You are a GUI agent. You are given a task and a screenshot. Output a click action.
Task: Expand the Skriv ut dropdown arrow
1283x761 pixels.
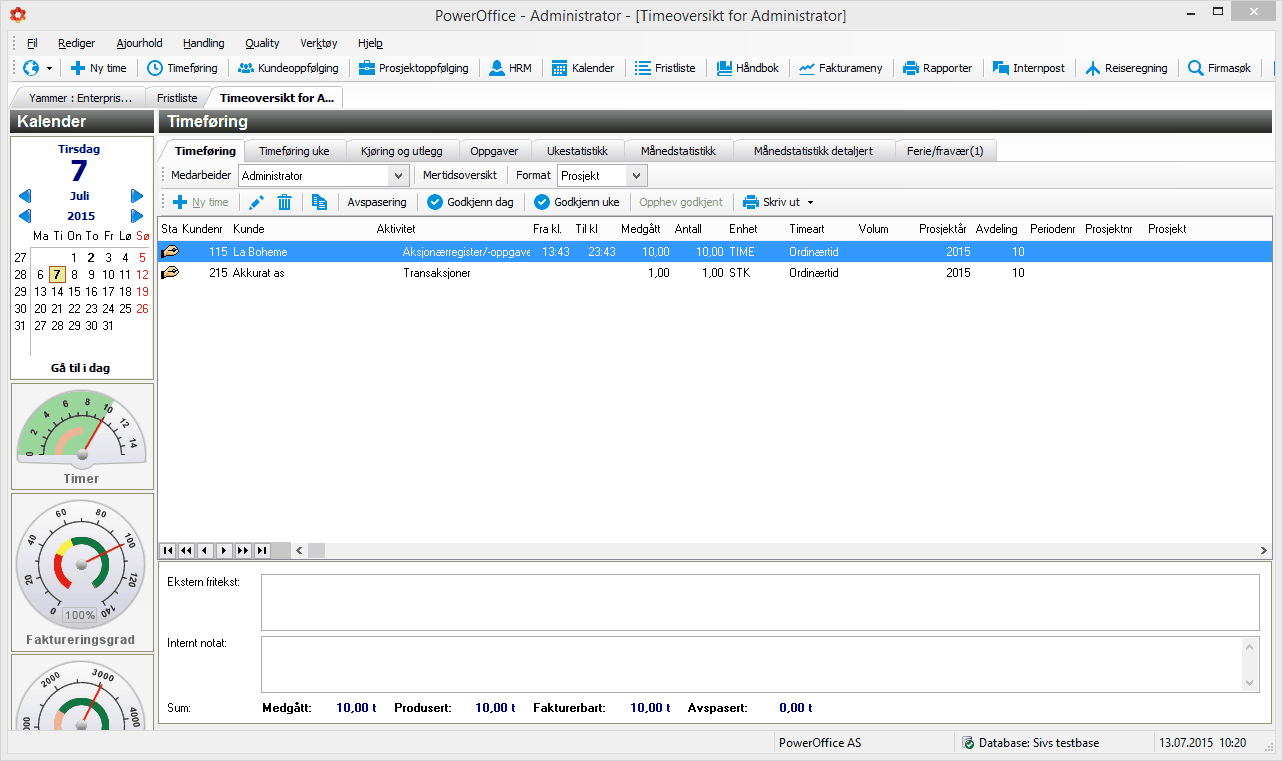tap(811, 203)
